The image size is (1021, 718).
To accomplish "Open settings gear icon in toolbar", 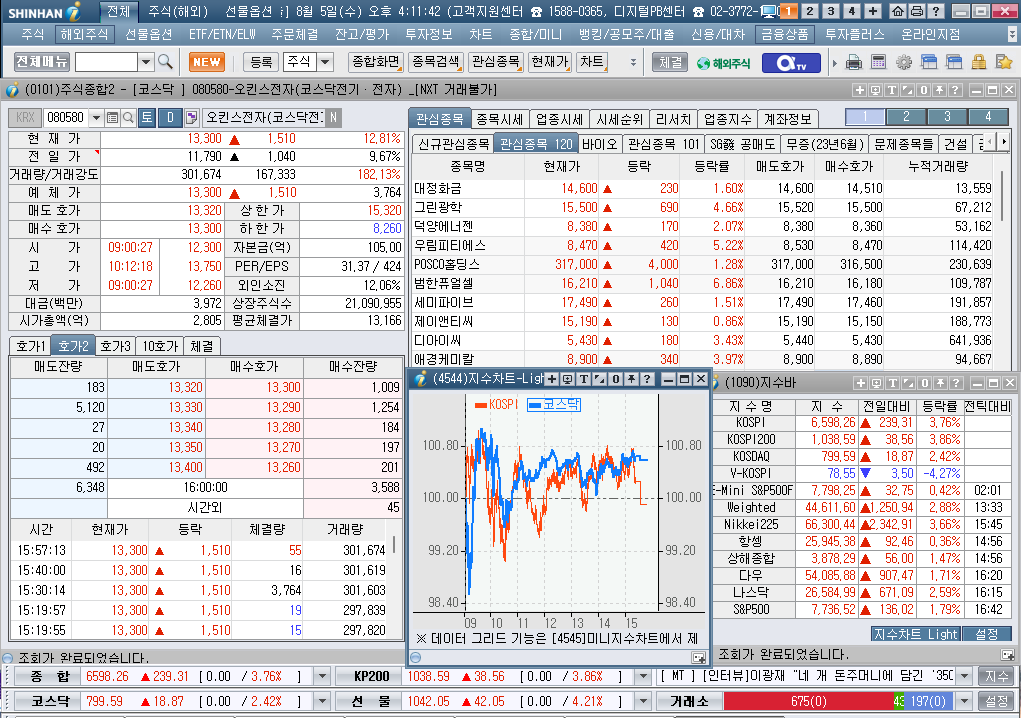I will (x=904, y=62).
